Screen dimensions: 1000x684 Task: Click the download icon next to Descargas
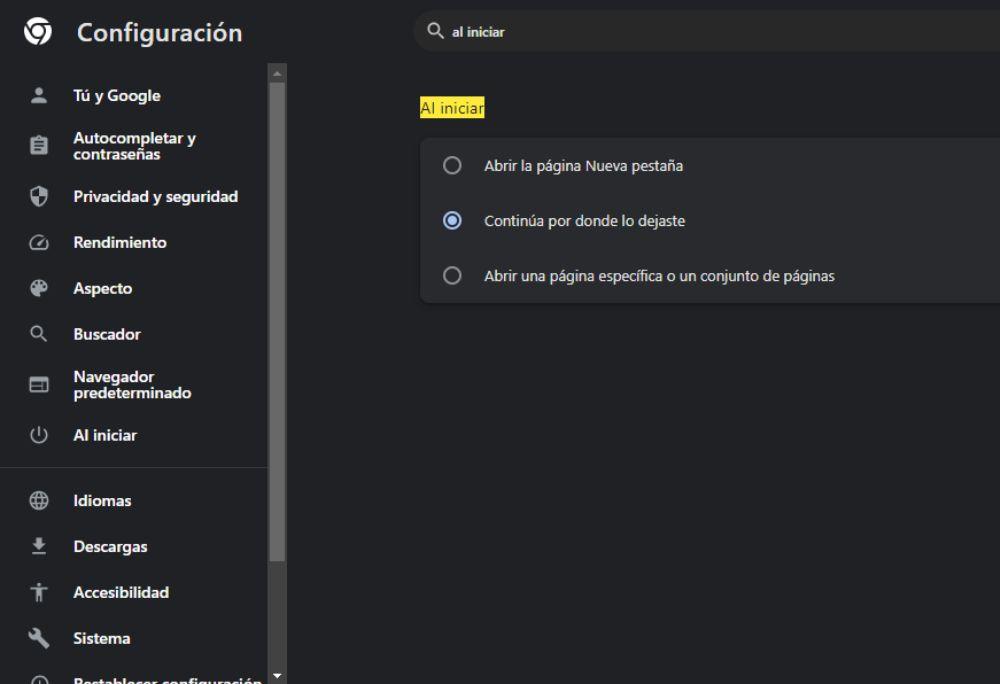[39, 546]
